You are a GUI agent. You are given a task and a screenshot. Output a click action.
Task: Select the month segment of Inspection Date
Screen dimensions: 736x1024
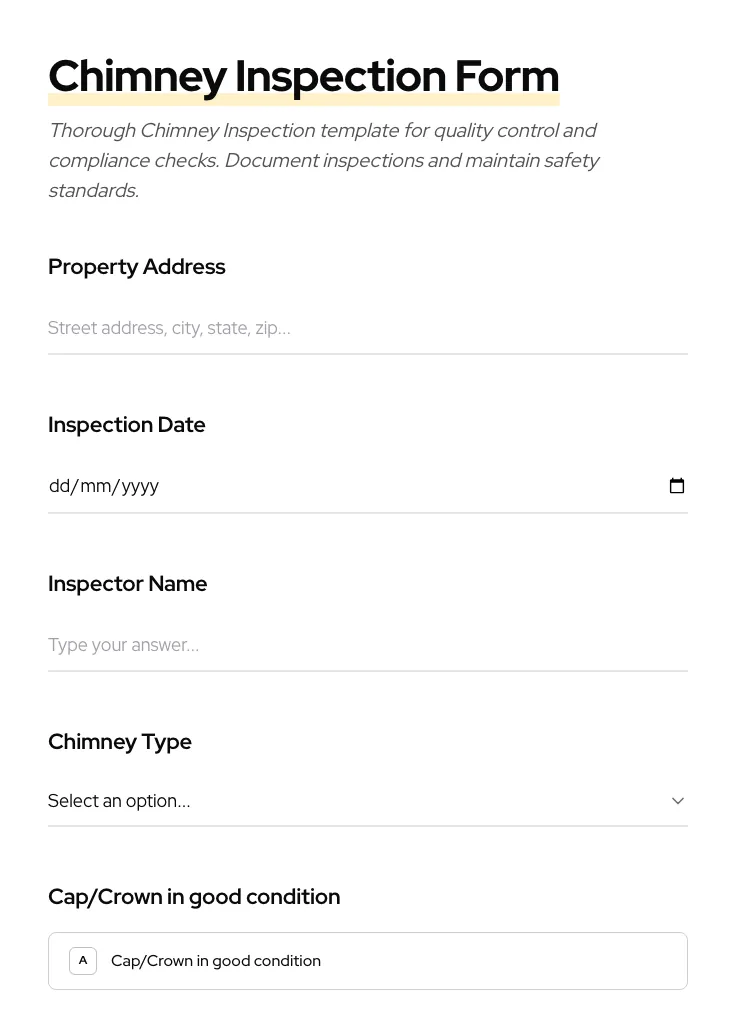[96, 486]
